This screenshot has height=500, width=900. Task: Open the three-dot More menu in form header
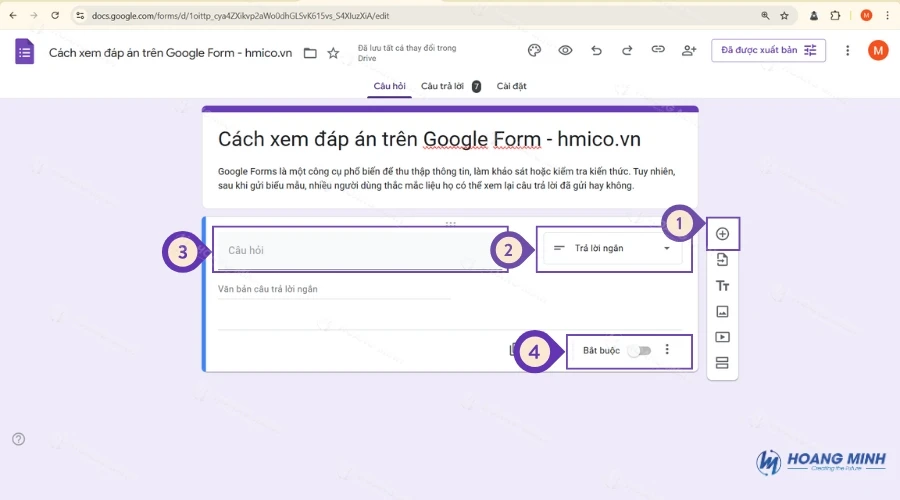847,51
